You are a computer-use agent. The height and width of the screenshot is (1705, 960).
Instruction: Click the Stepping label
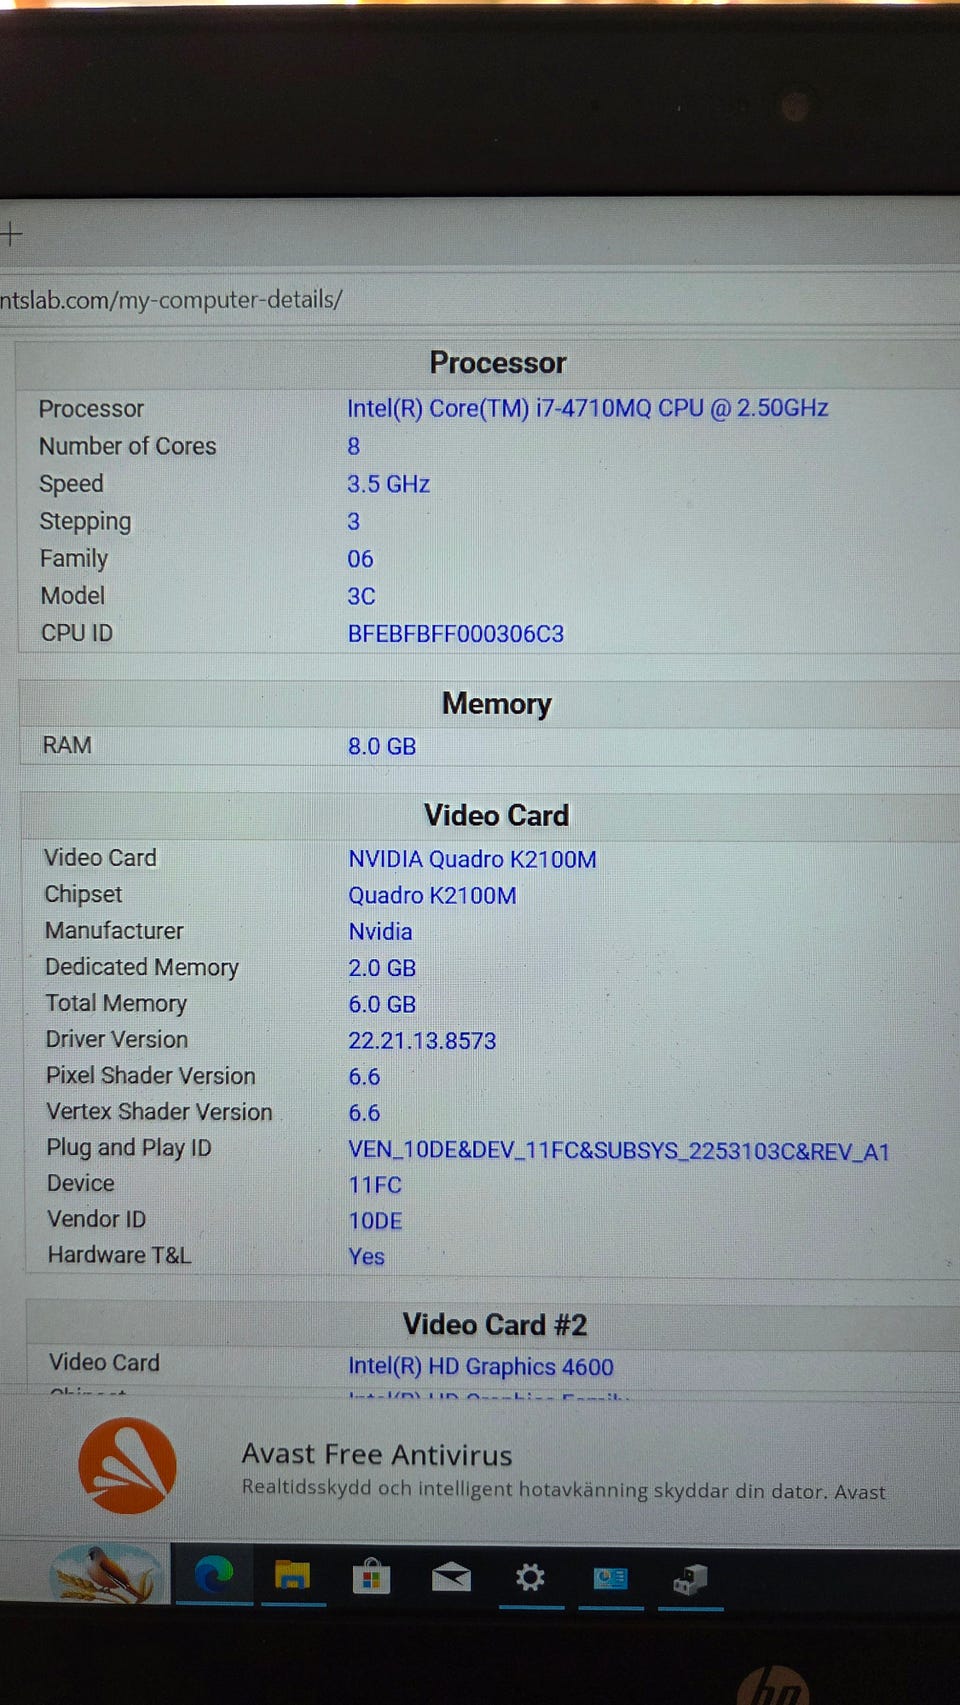click(x=85, y=522)
